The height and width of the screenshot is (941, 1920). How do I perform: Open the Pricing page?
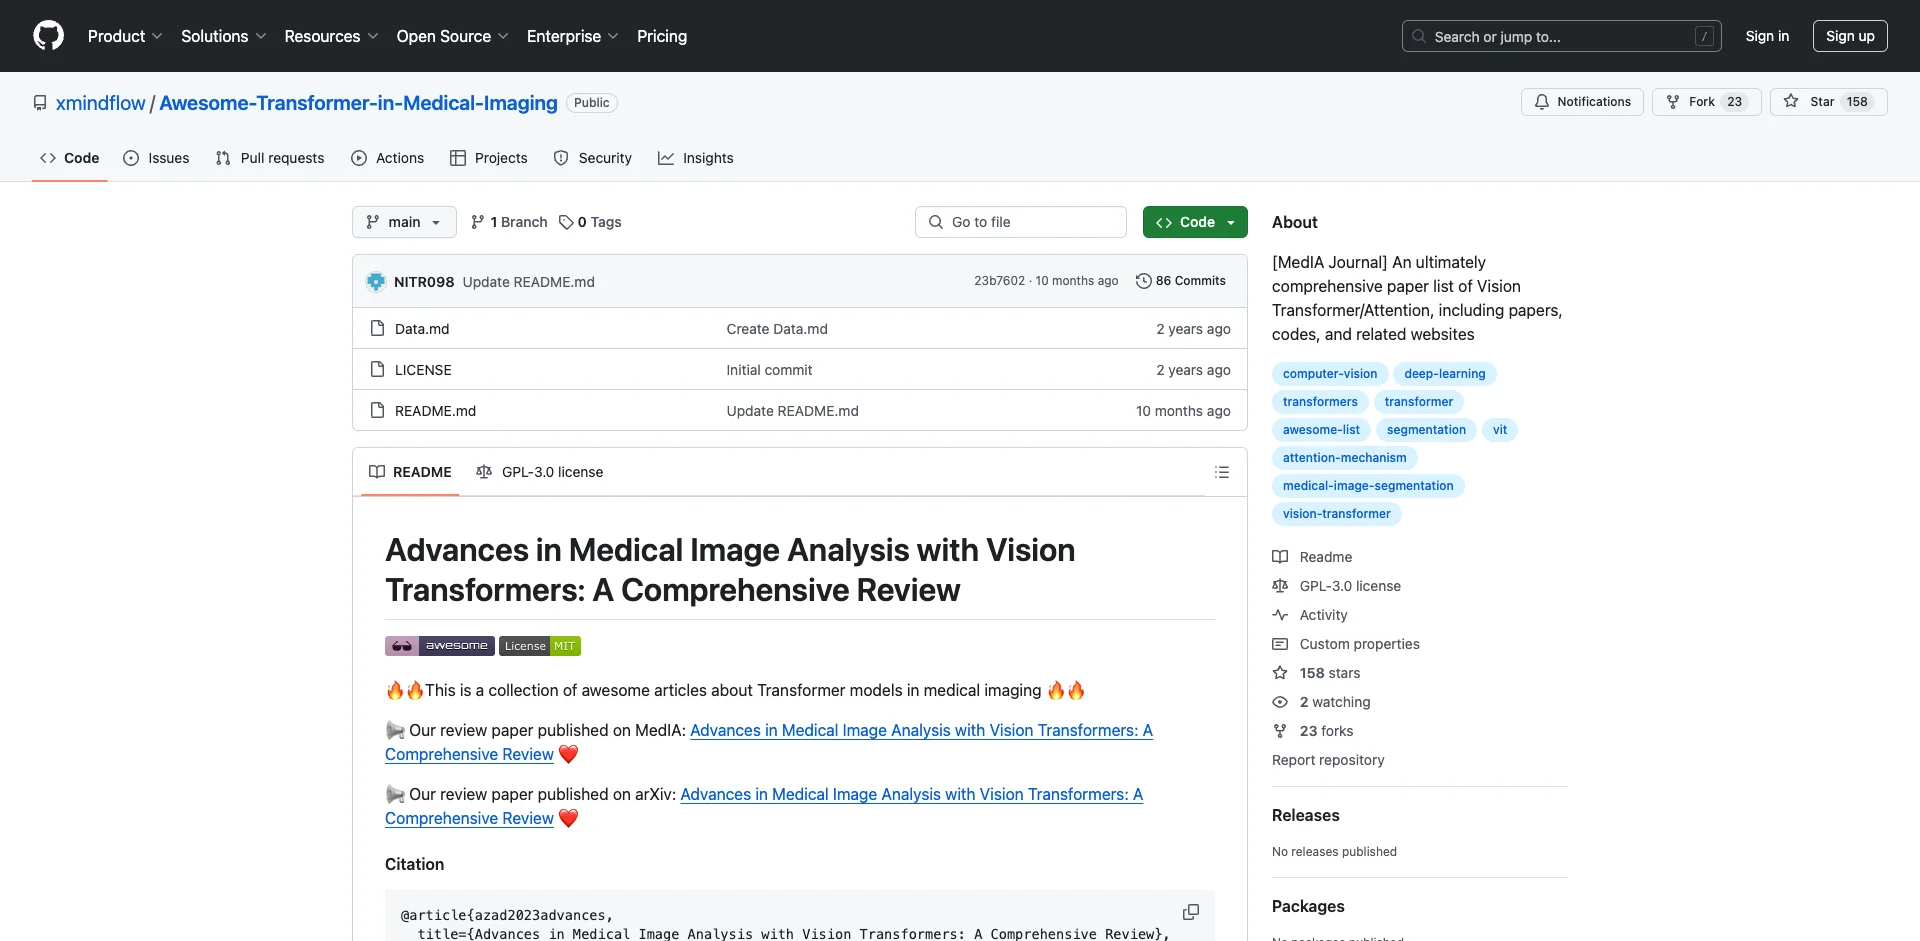662,36
